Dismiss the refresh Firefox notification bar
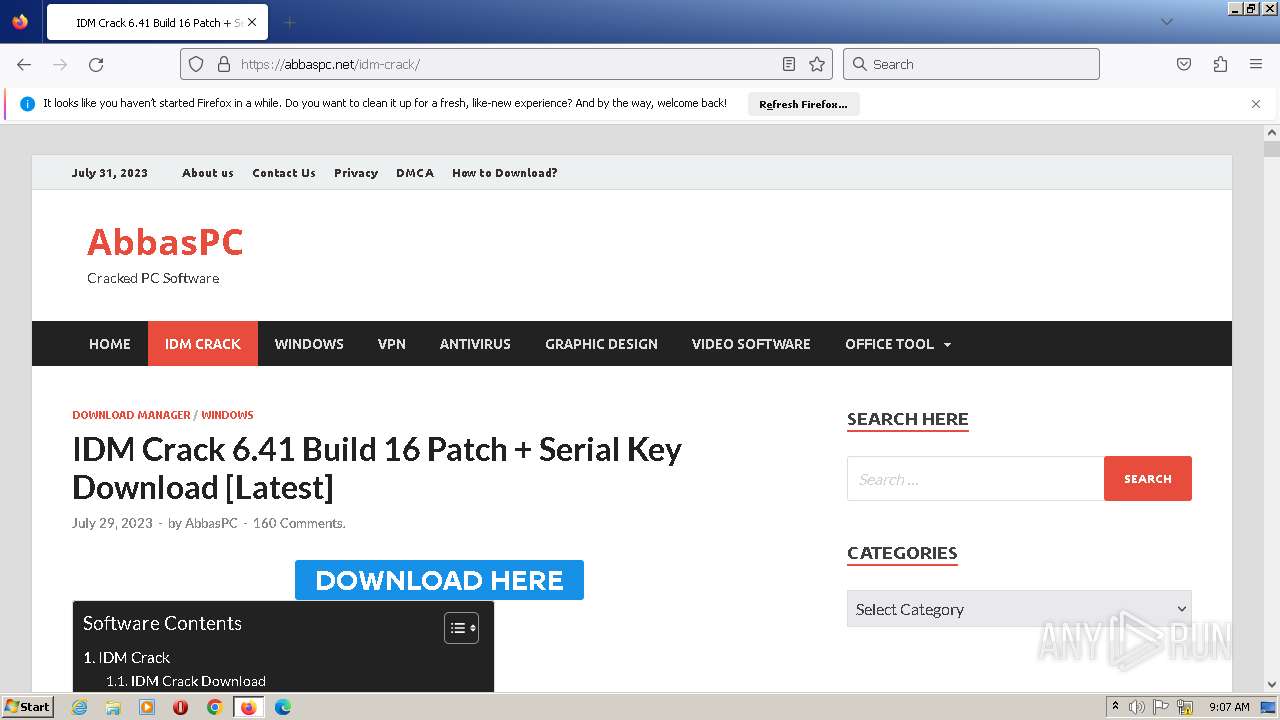1280x720 pixels. (1256, 104)
